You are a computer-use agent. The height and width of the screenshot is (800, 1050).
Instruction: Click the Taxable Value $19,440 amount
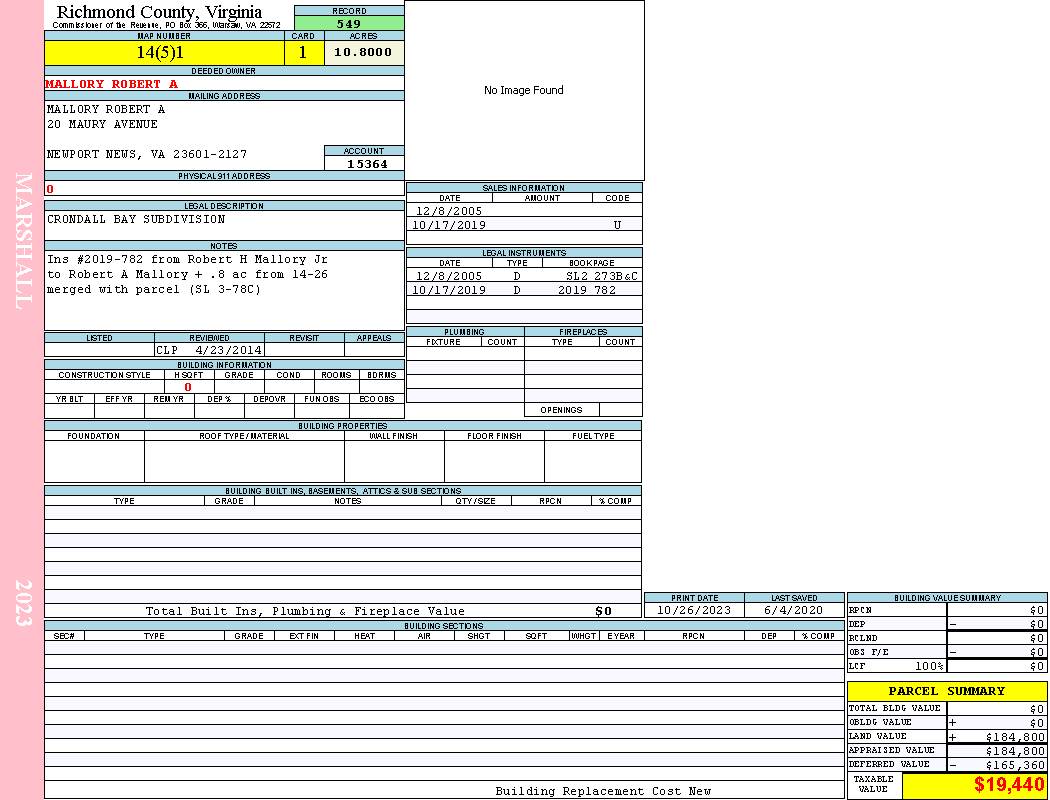(1008, 785)
